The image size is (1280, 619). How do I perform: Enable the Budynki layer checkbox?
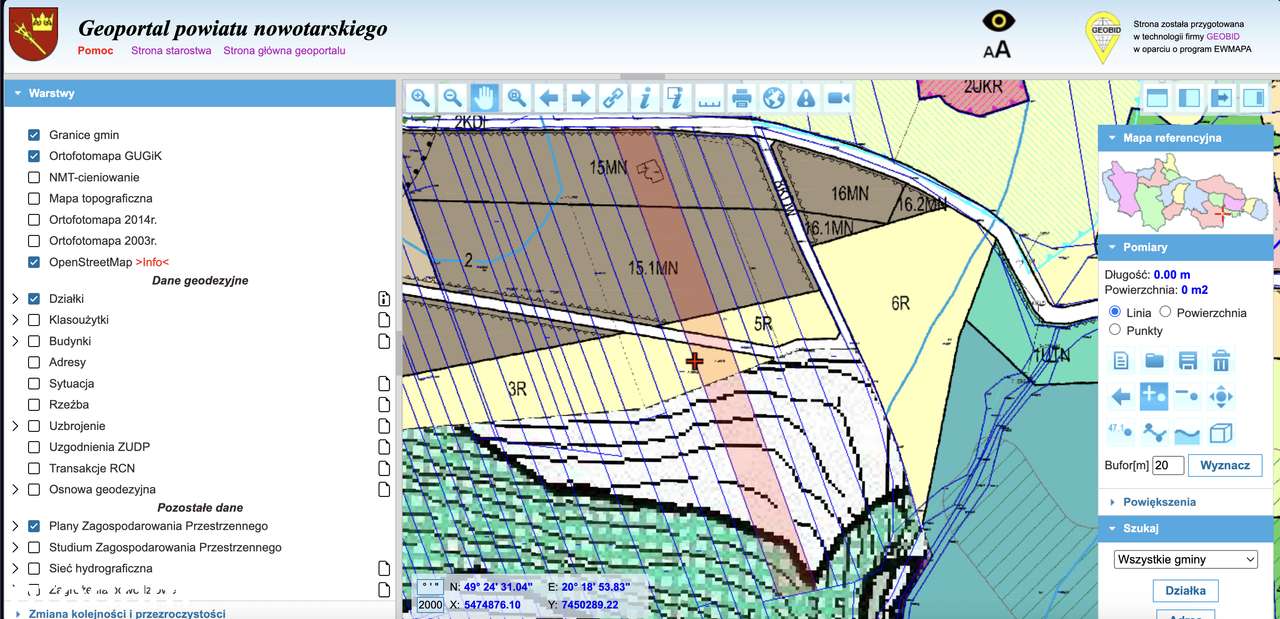pos(34,341)
